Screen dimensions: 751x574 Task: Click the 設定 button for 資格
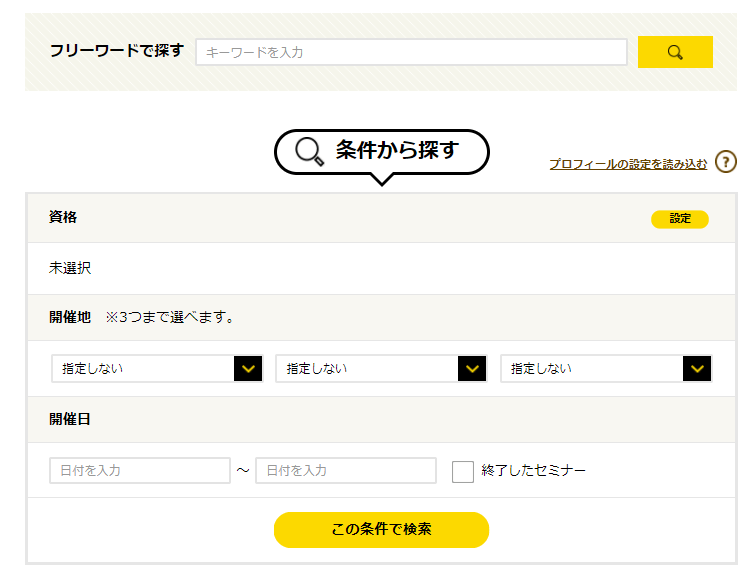point(680,219)
